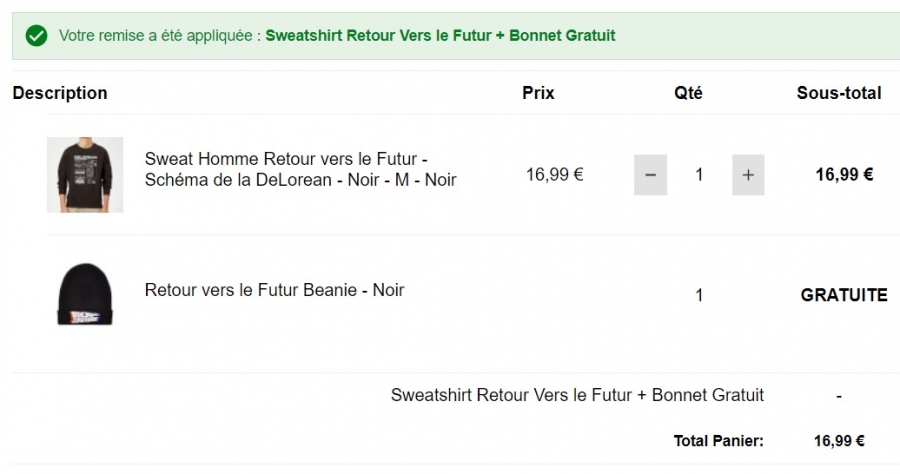The height and width of the screenshot is (474, 900).
Task: Open Retour vers le Futur Beanie link
Action: click(x=274, y=290)
